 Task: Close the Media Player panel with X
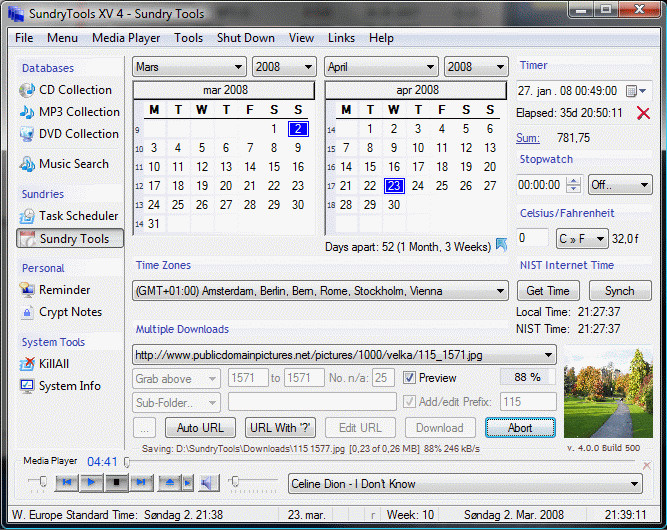coord(647,466)
